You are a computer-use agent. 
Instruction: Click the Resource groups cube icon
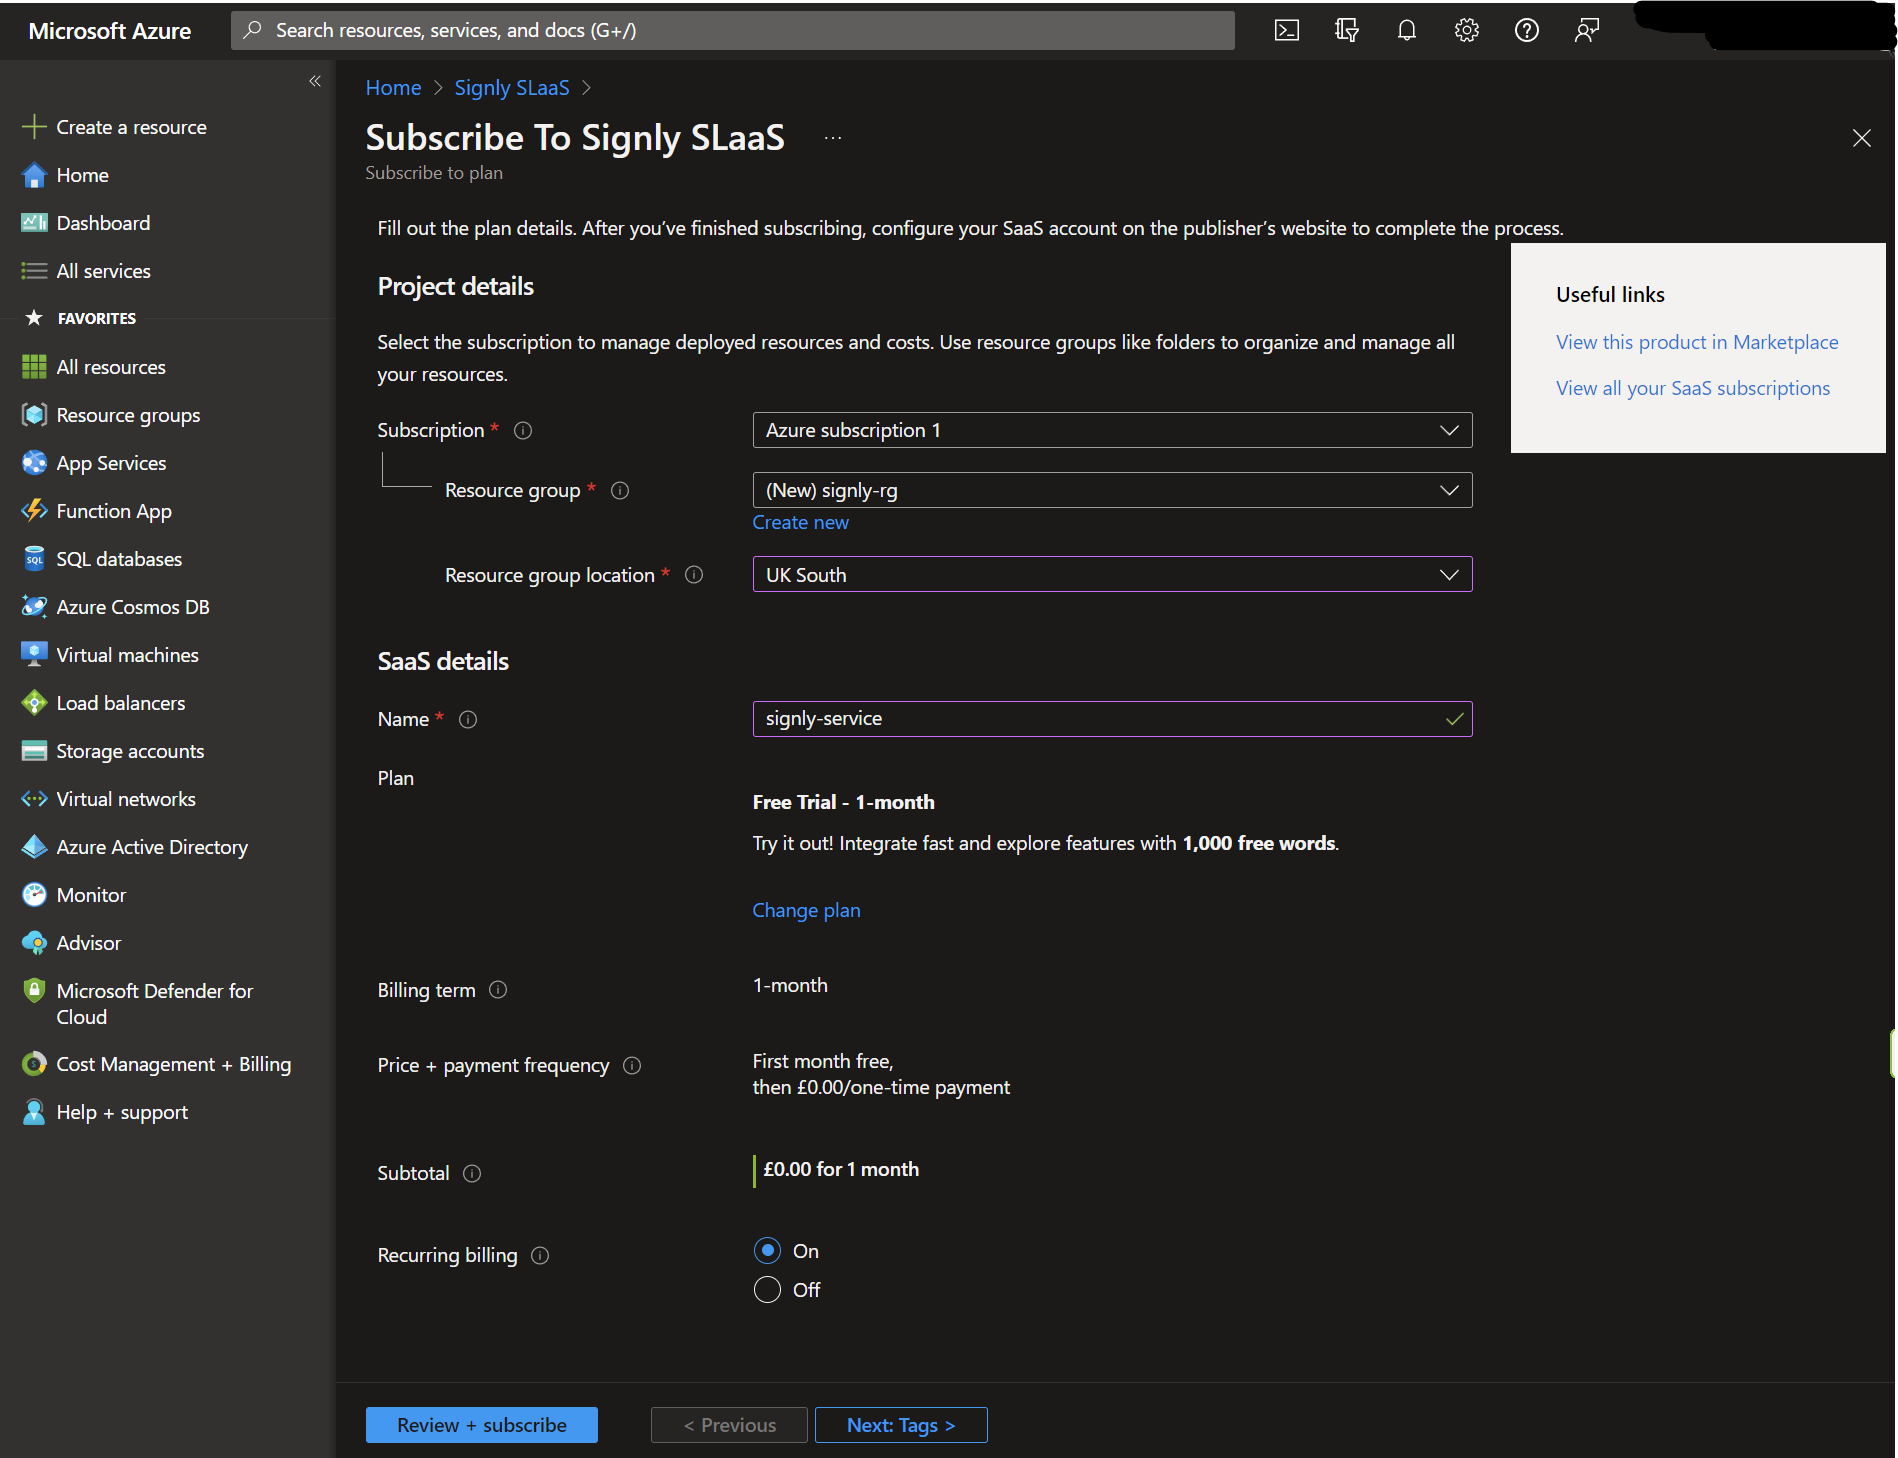[x=34, y=415]
